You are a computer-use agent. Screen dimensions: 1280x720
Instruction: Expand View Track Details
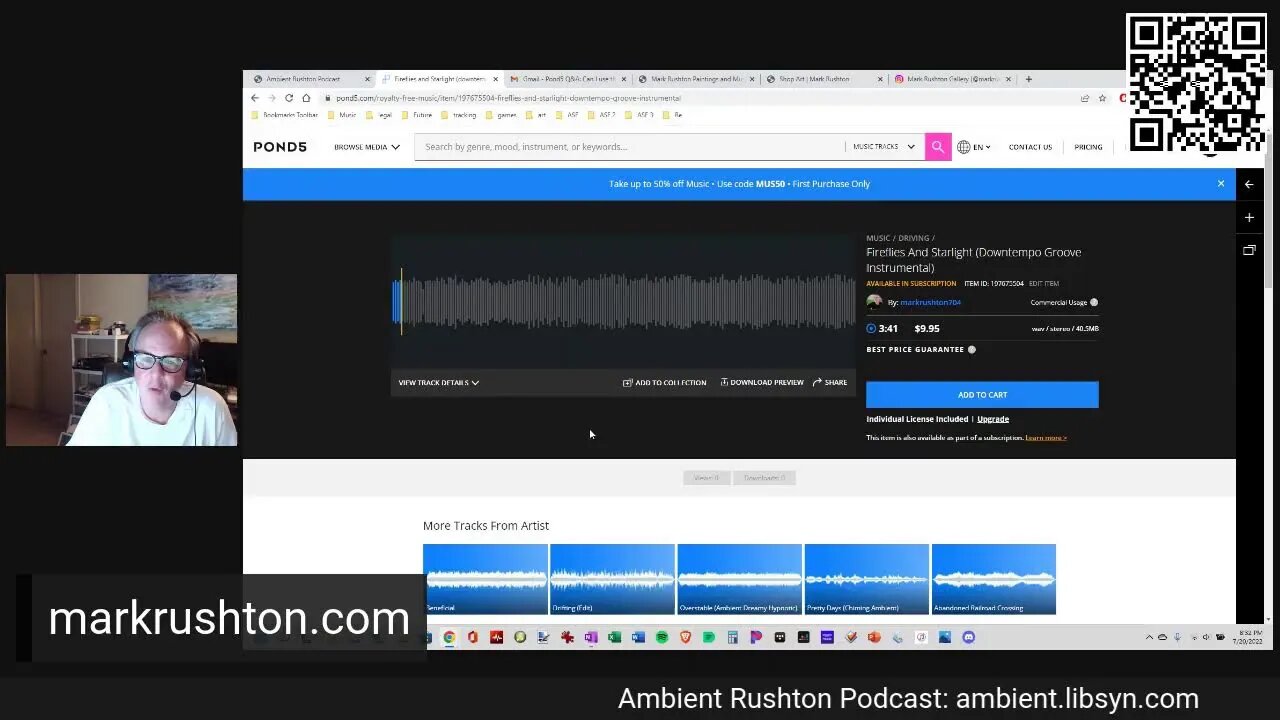tap(438, 382)
